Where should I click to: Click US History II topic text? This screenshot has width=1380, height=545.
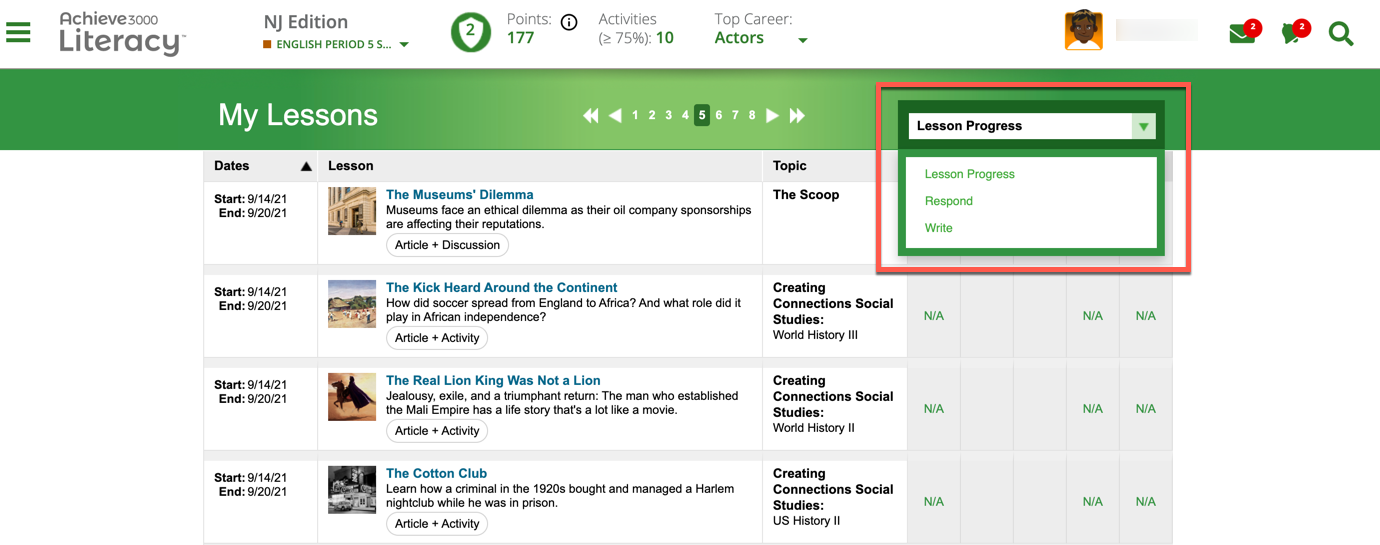(806, 521)
